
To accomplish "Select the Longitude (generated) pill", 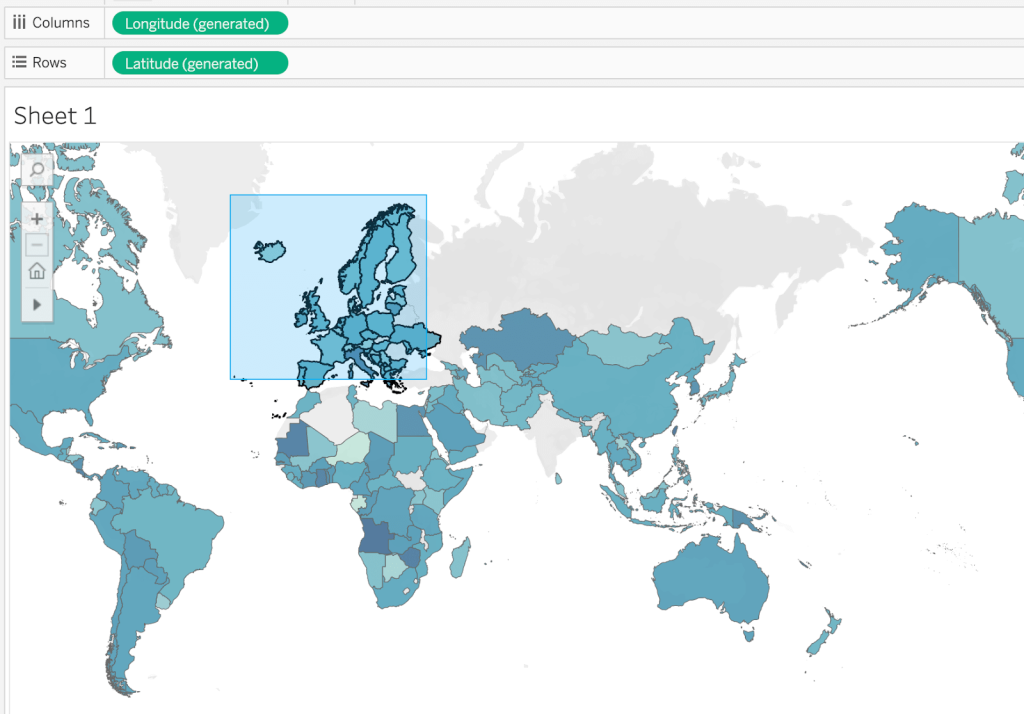I will [200, 24].
